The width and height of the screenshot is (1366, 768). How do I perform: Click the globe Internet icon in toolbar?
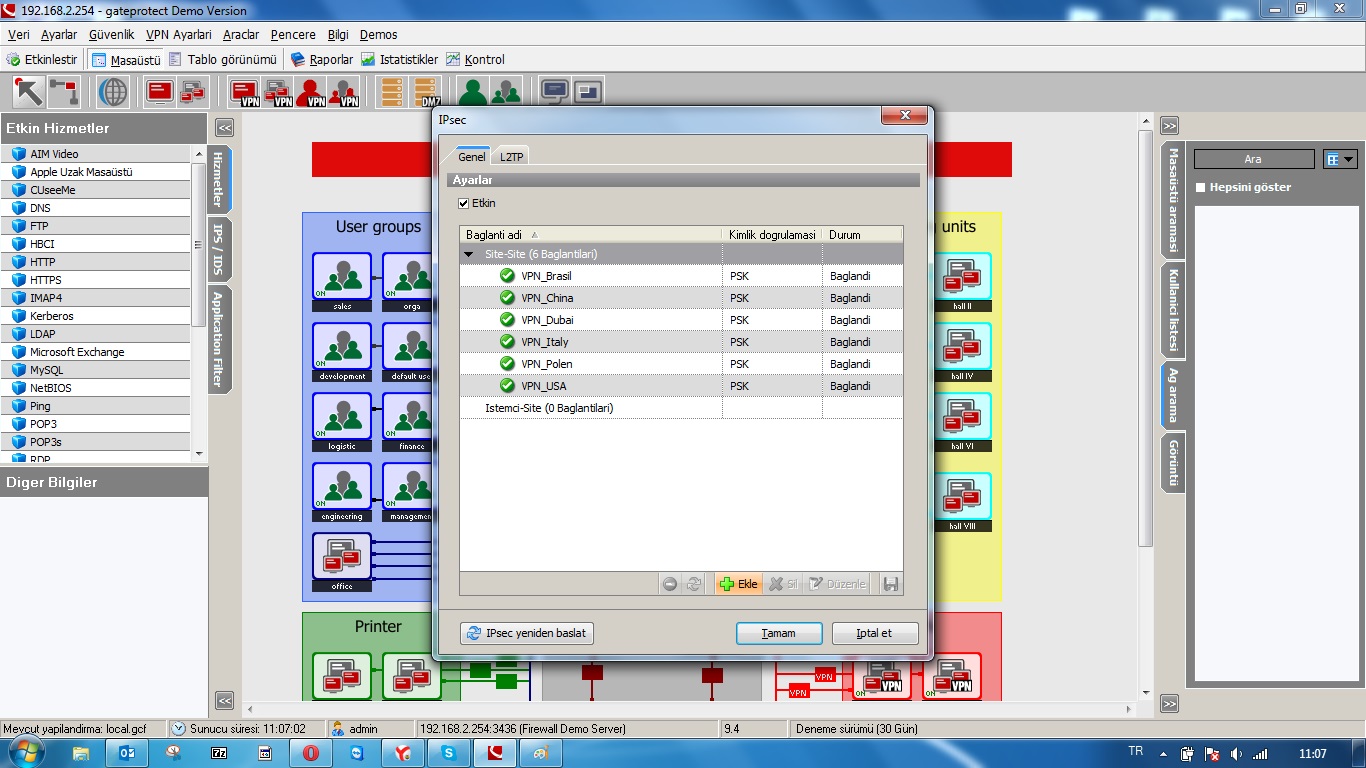[x=113, y=92]
